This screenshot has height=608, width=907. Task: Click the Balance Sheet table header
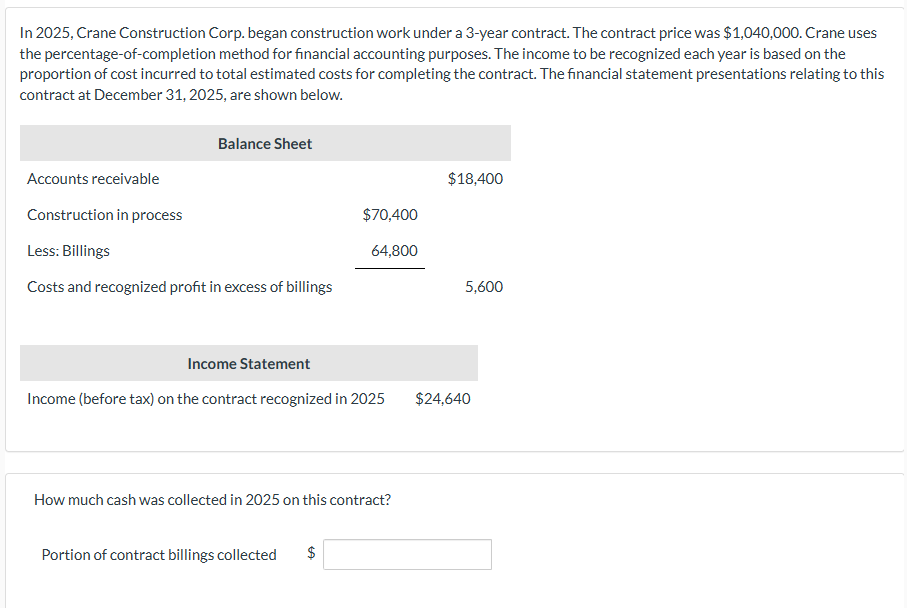[265, 144]
